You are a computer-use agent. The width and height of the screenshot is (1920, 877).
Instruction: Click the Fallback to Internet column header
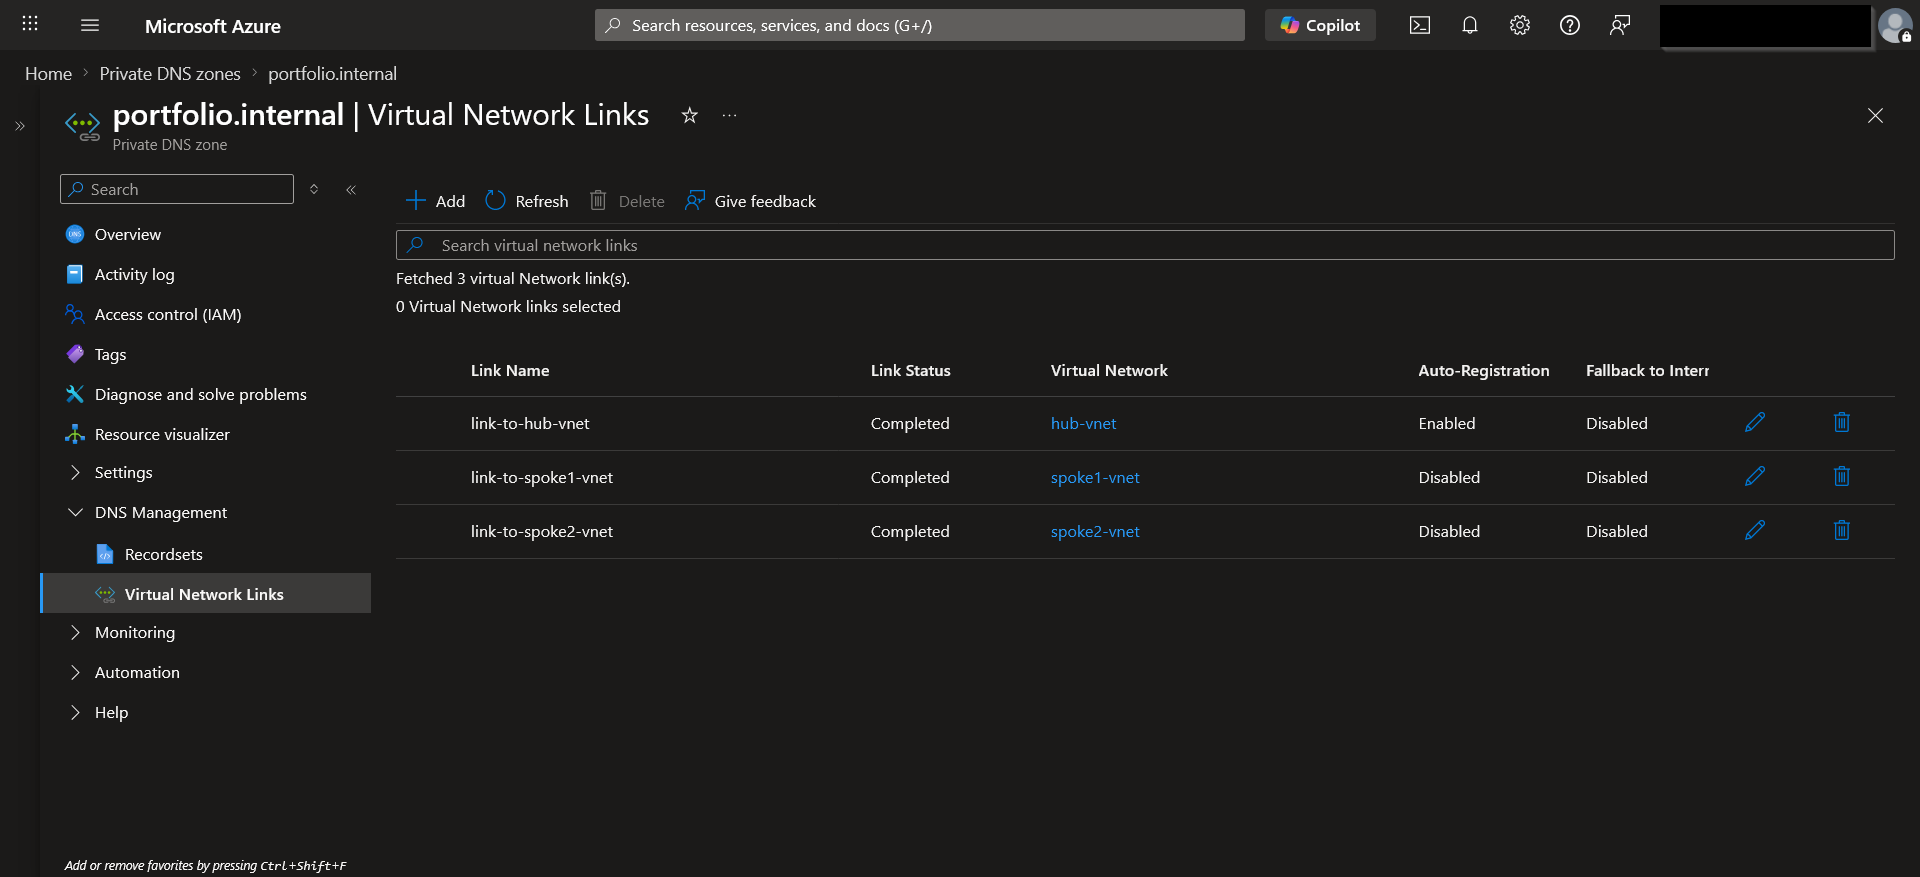[x=1647, y=370]
